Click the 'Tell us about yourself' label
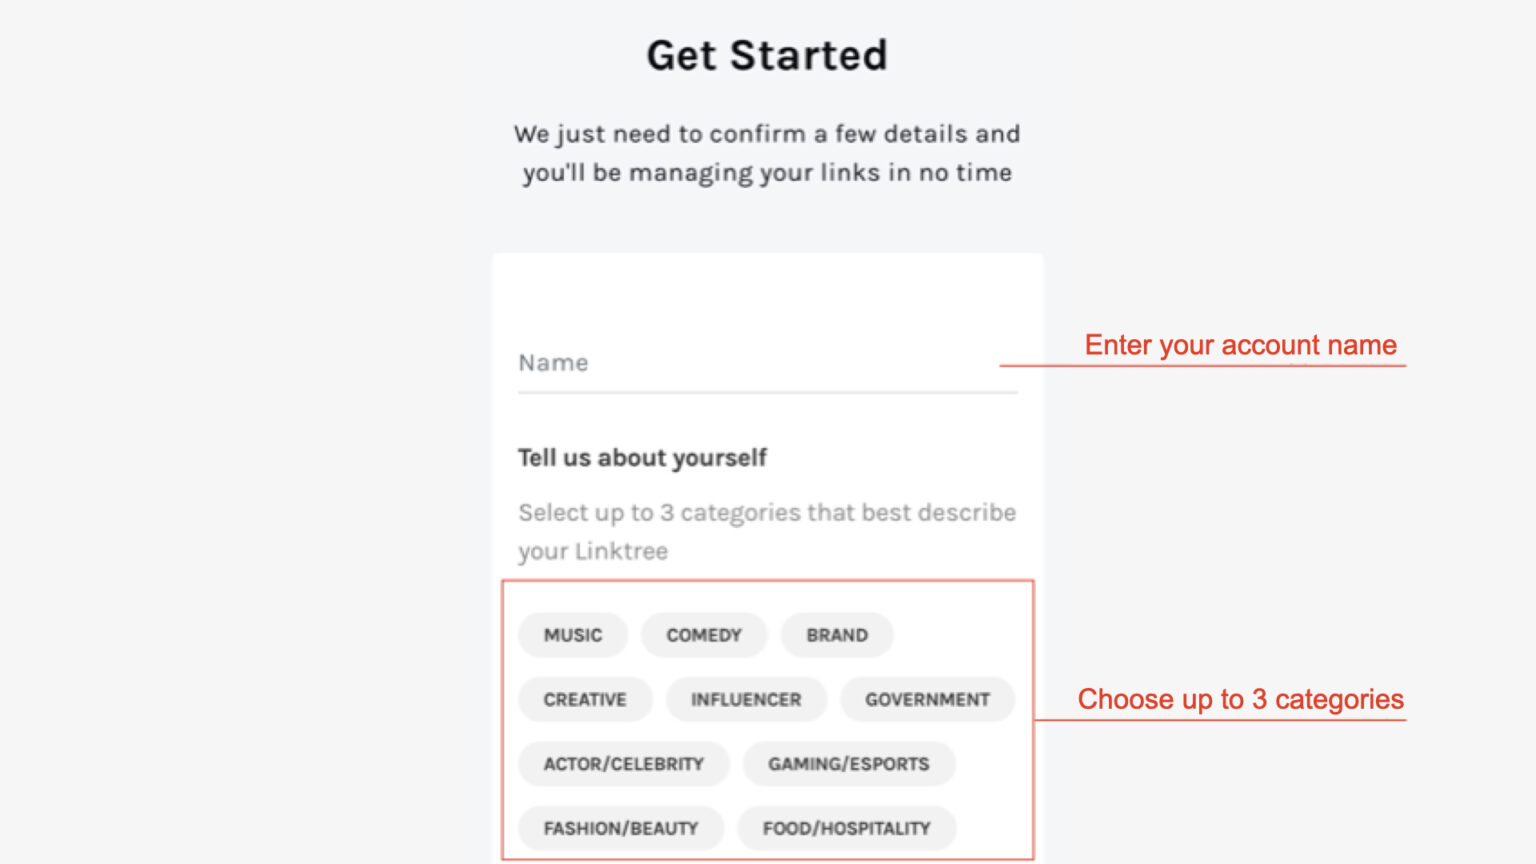This screenshot has width=1536, height=864. (642, 457)
